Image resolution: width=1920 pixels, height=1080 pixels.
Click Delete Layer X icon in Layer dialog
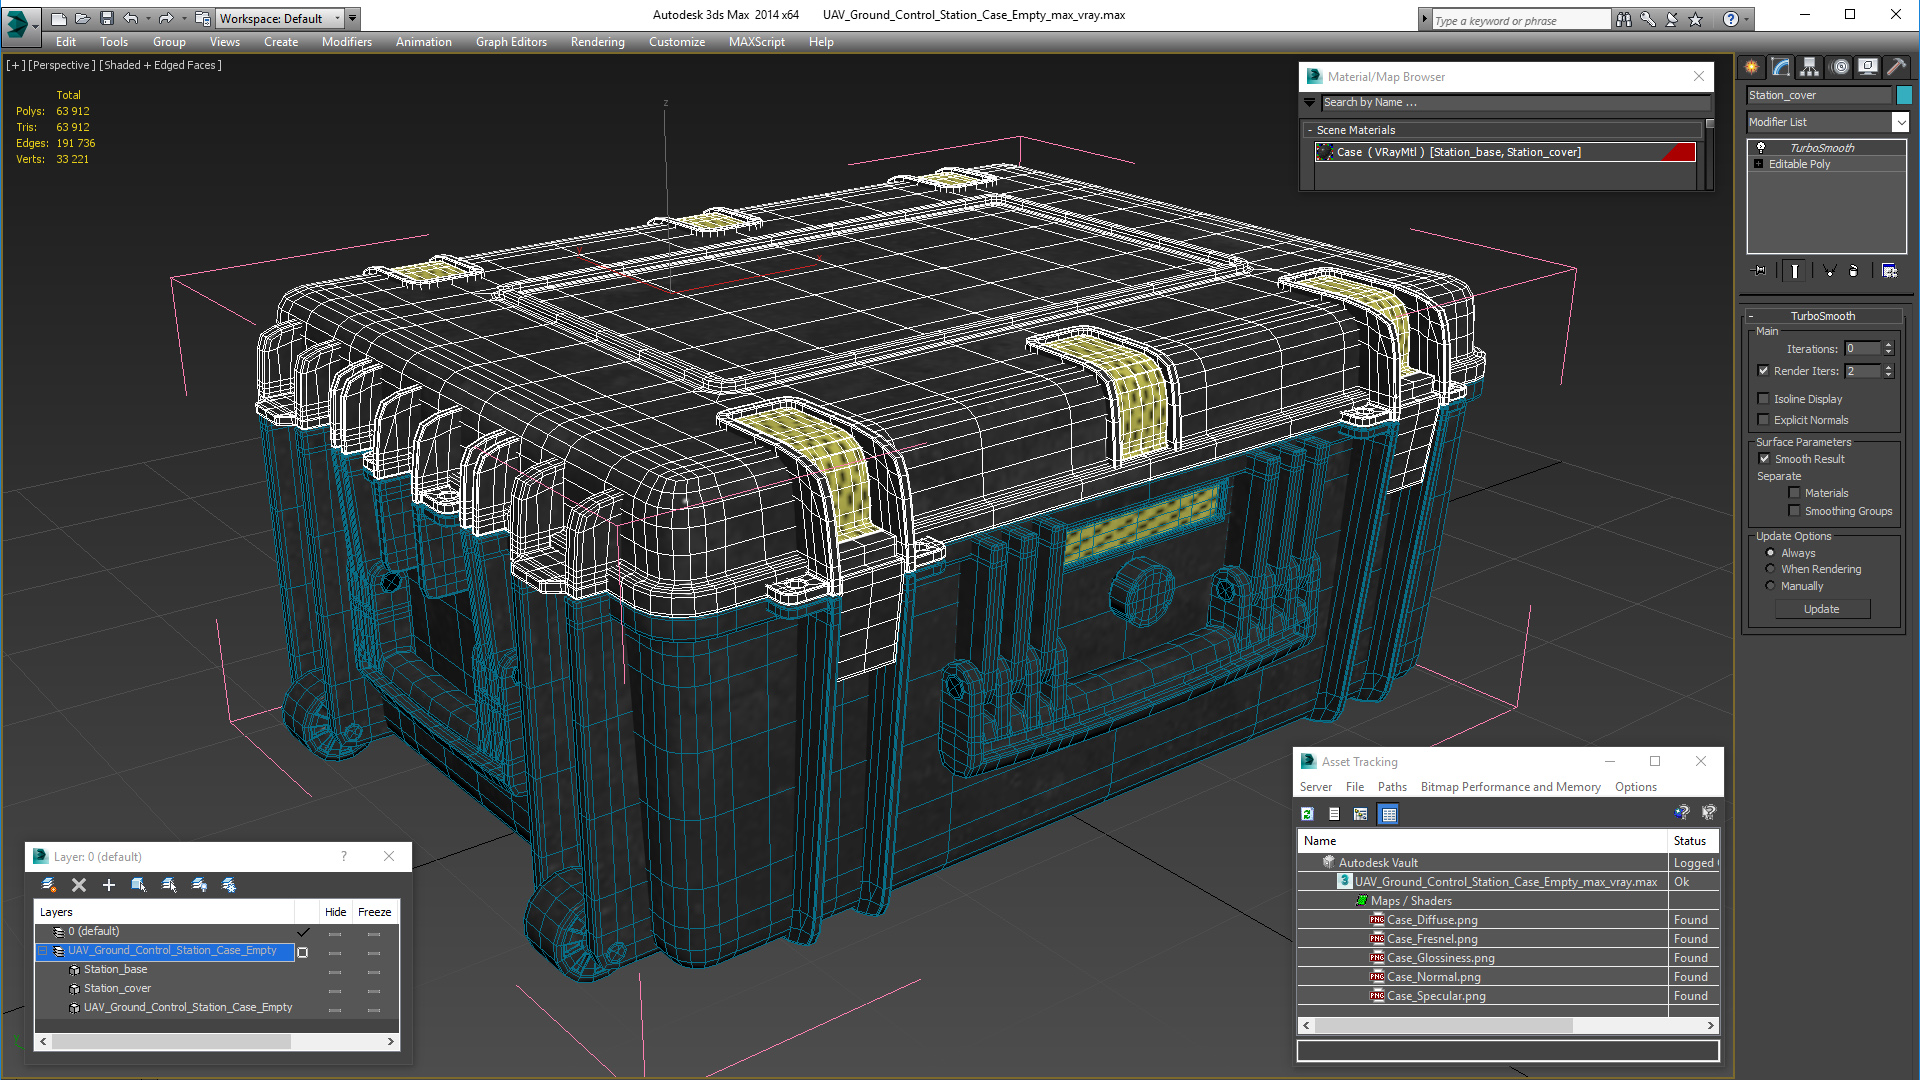[79, 885]
